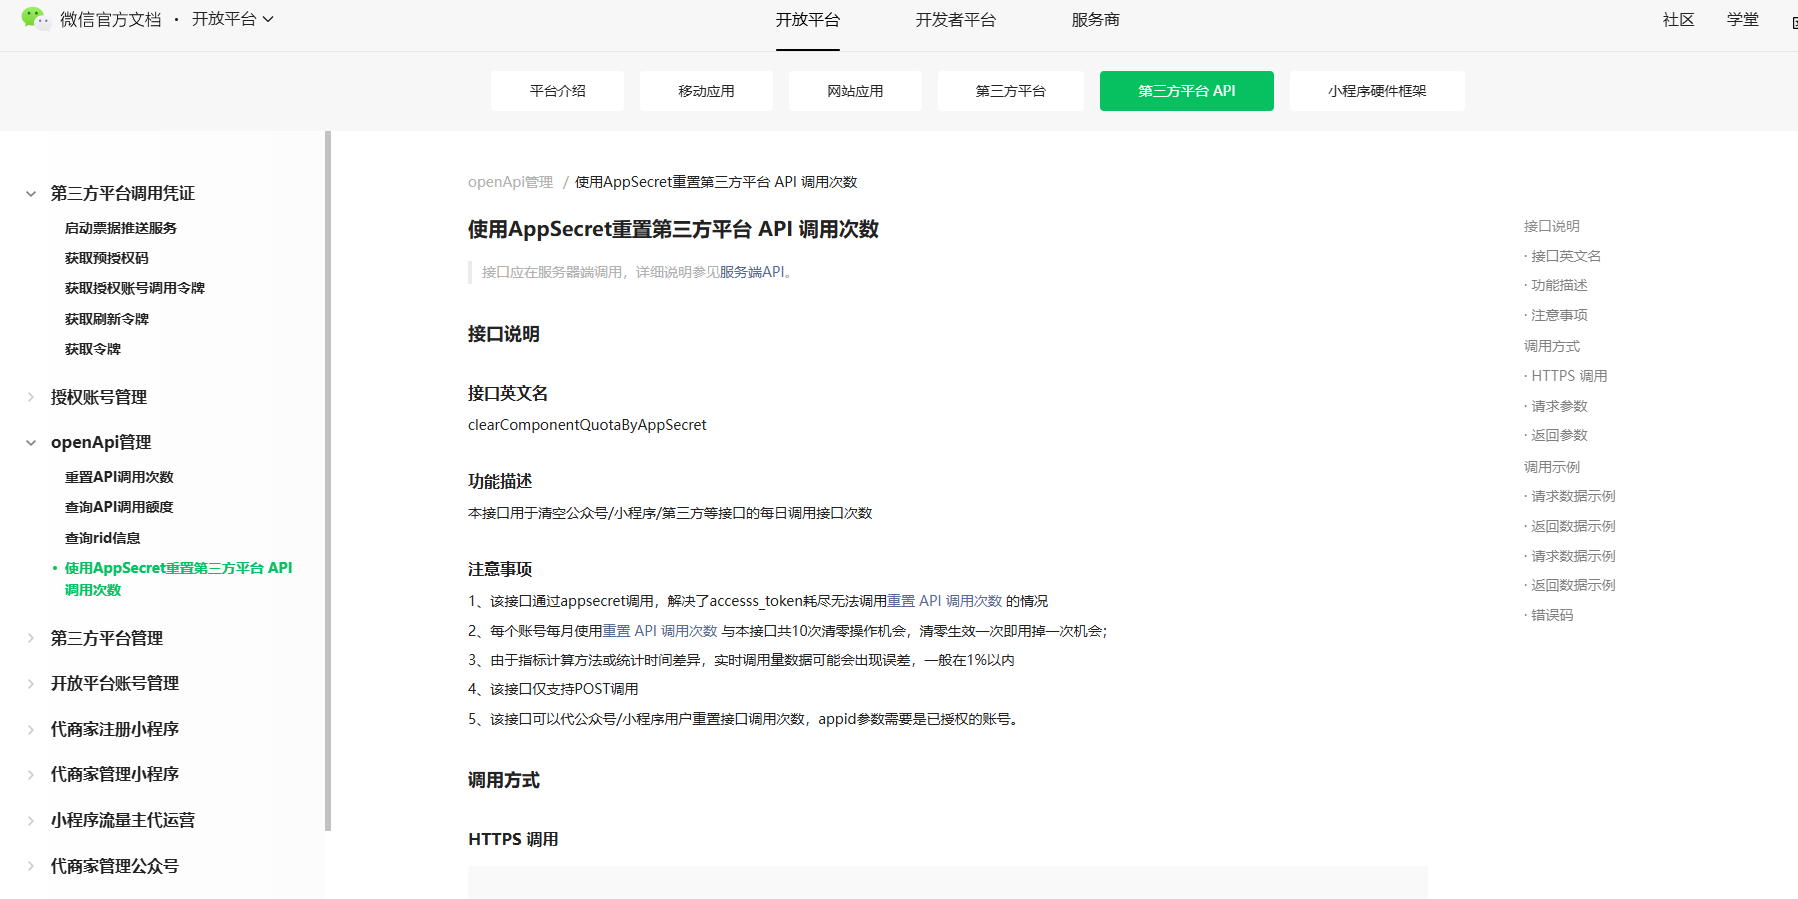This screenshot has width=1798, height=899.
Task: Open the 小程序硬件框架 tab button
Action: [x=1377, y=91]
